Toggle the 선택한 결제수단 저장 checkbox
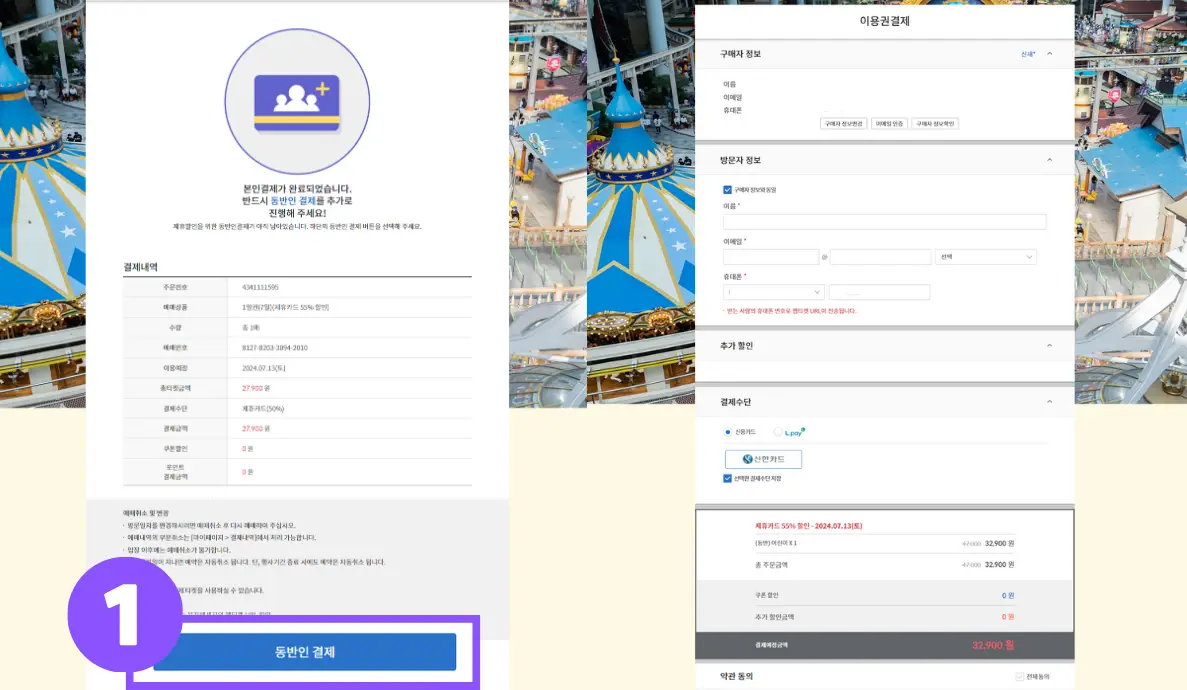The width and height of the screenshot is (1187, 690). point(727,477)
